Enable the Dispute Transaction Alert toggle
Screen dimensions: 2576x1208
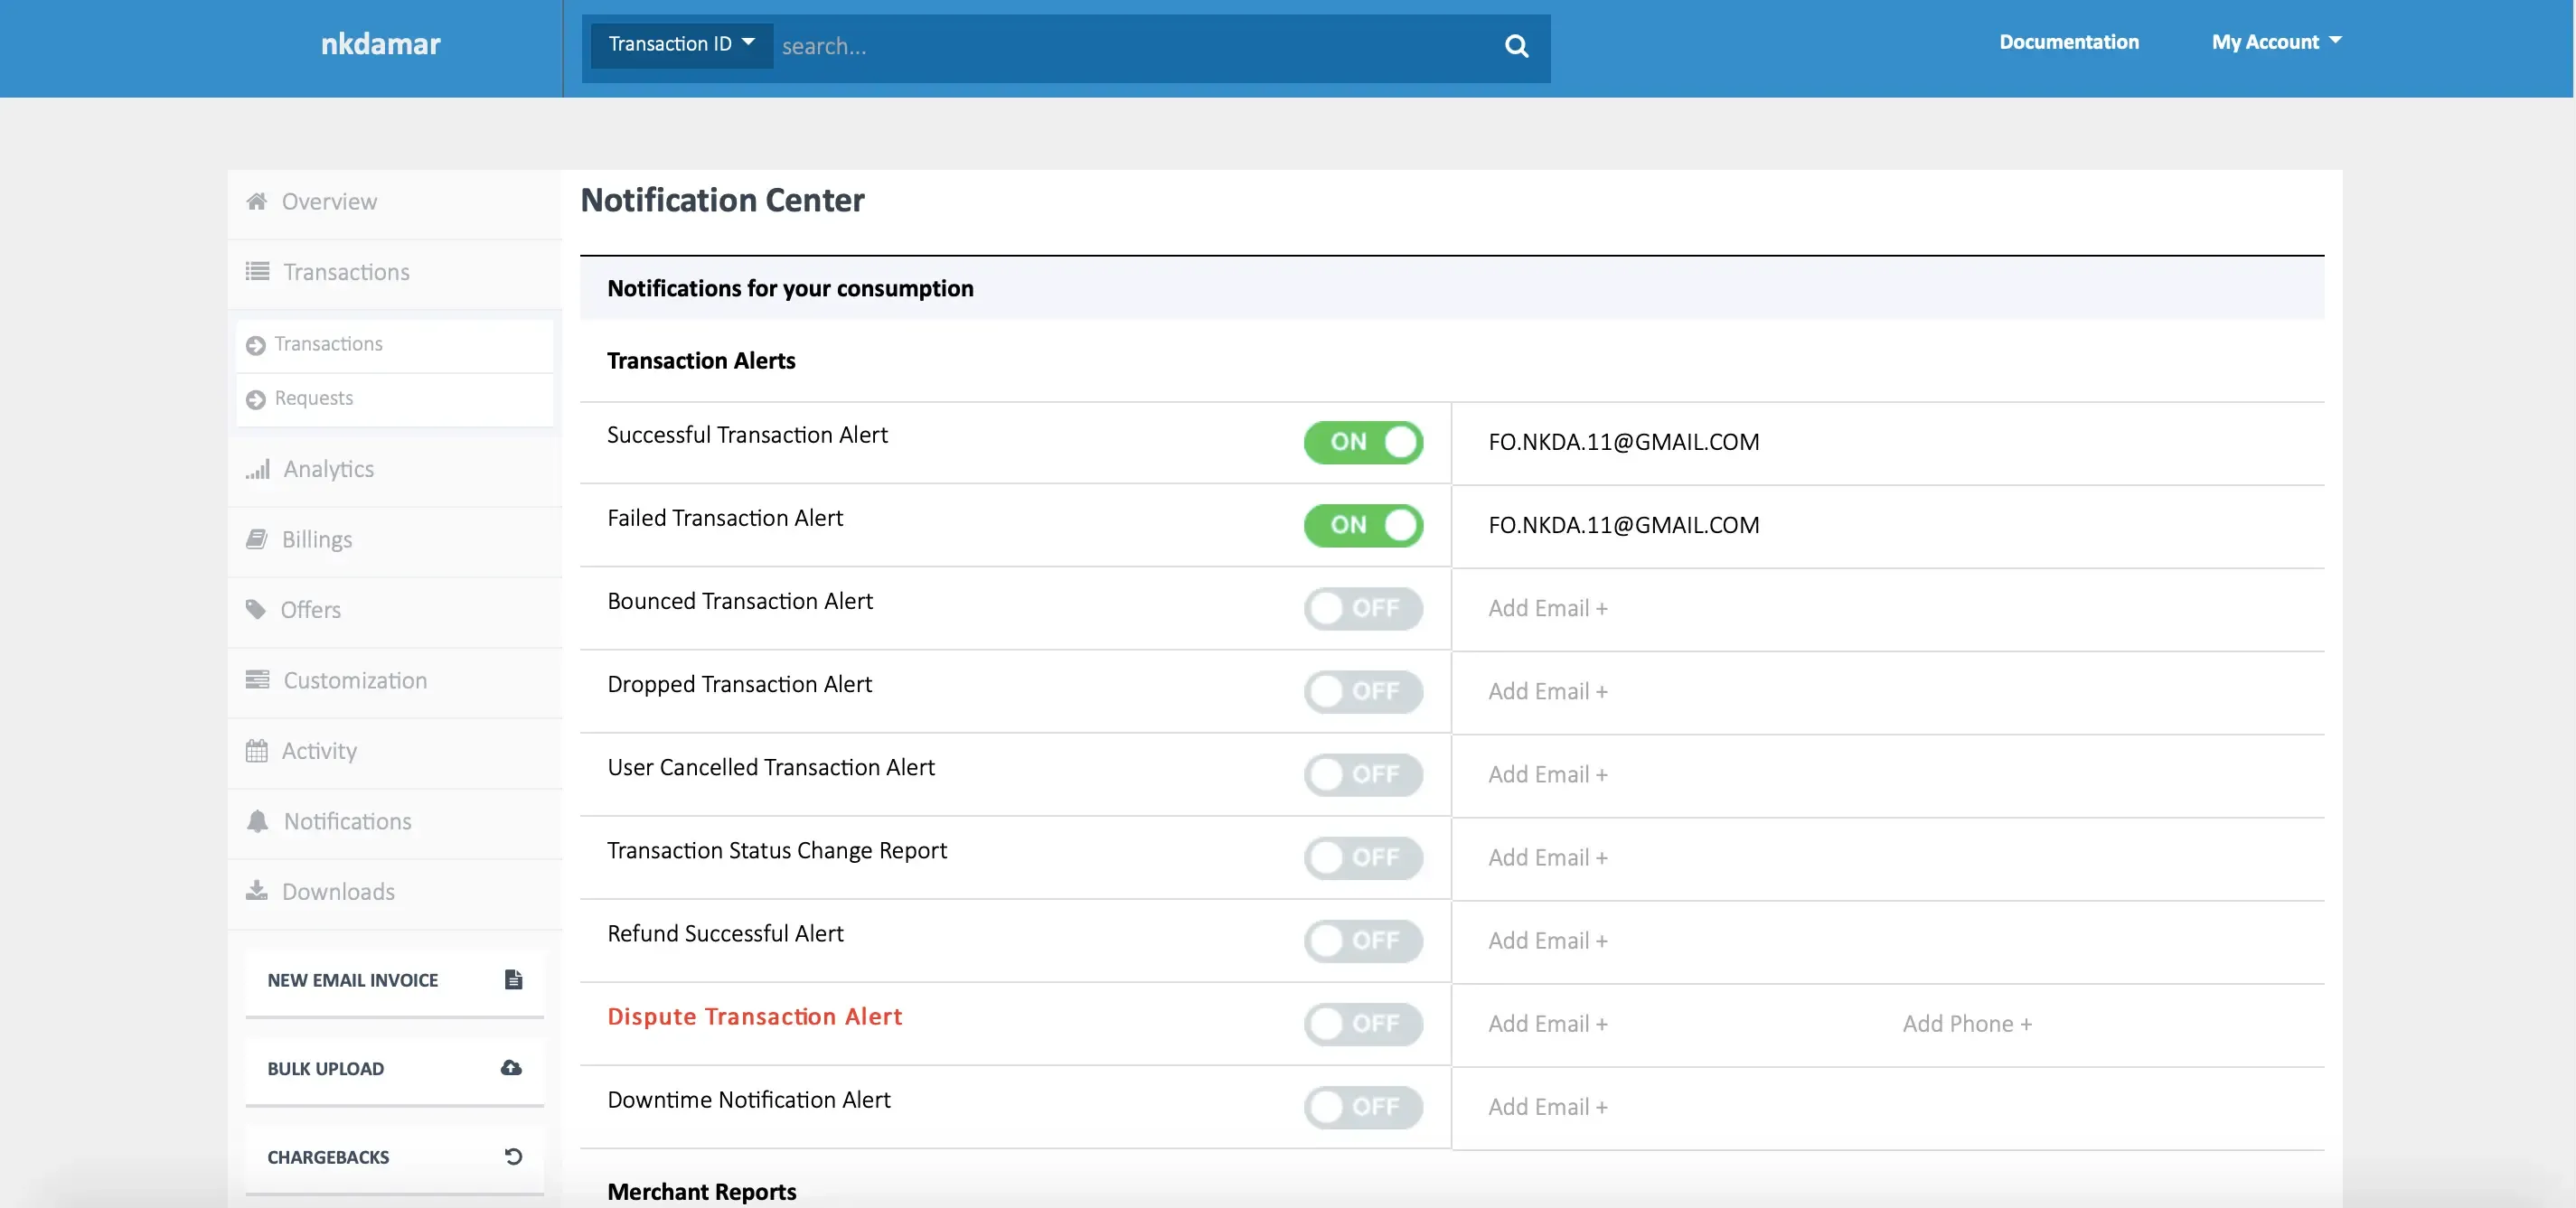tap(1363, 1023)
